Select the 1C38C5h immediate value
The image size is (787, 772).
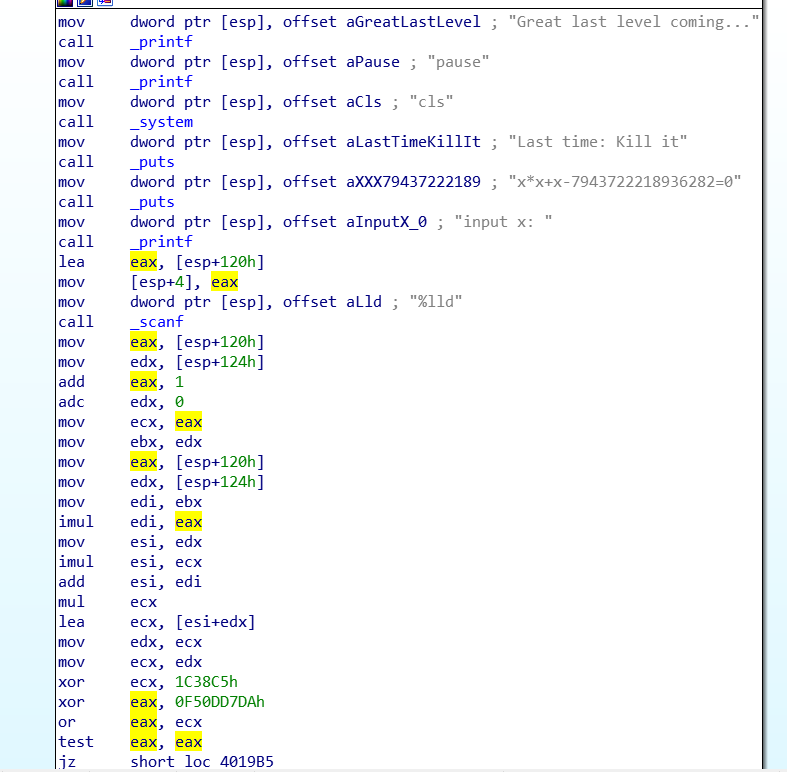[206, 682]
